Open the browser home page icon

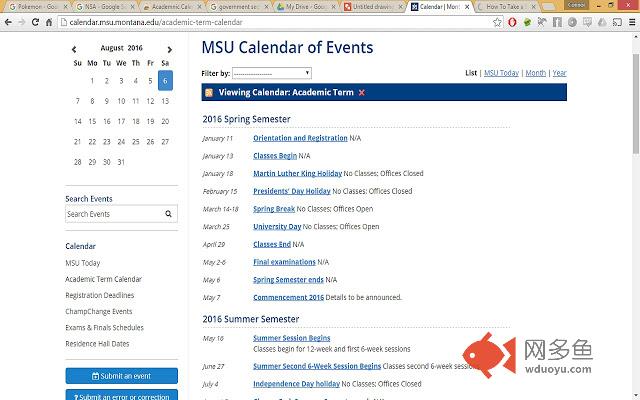pyautogui.click(x=49, y=22)
